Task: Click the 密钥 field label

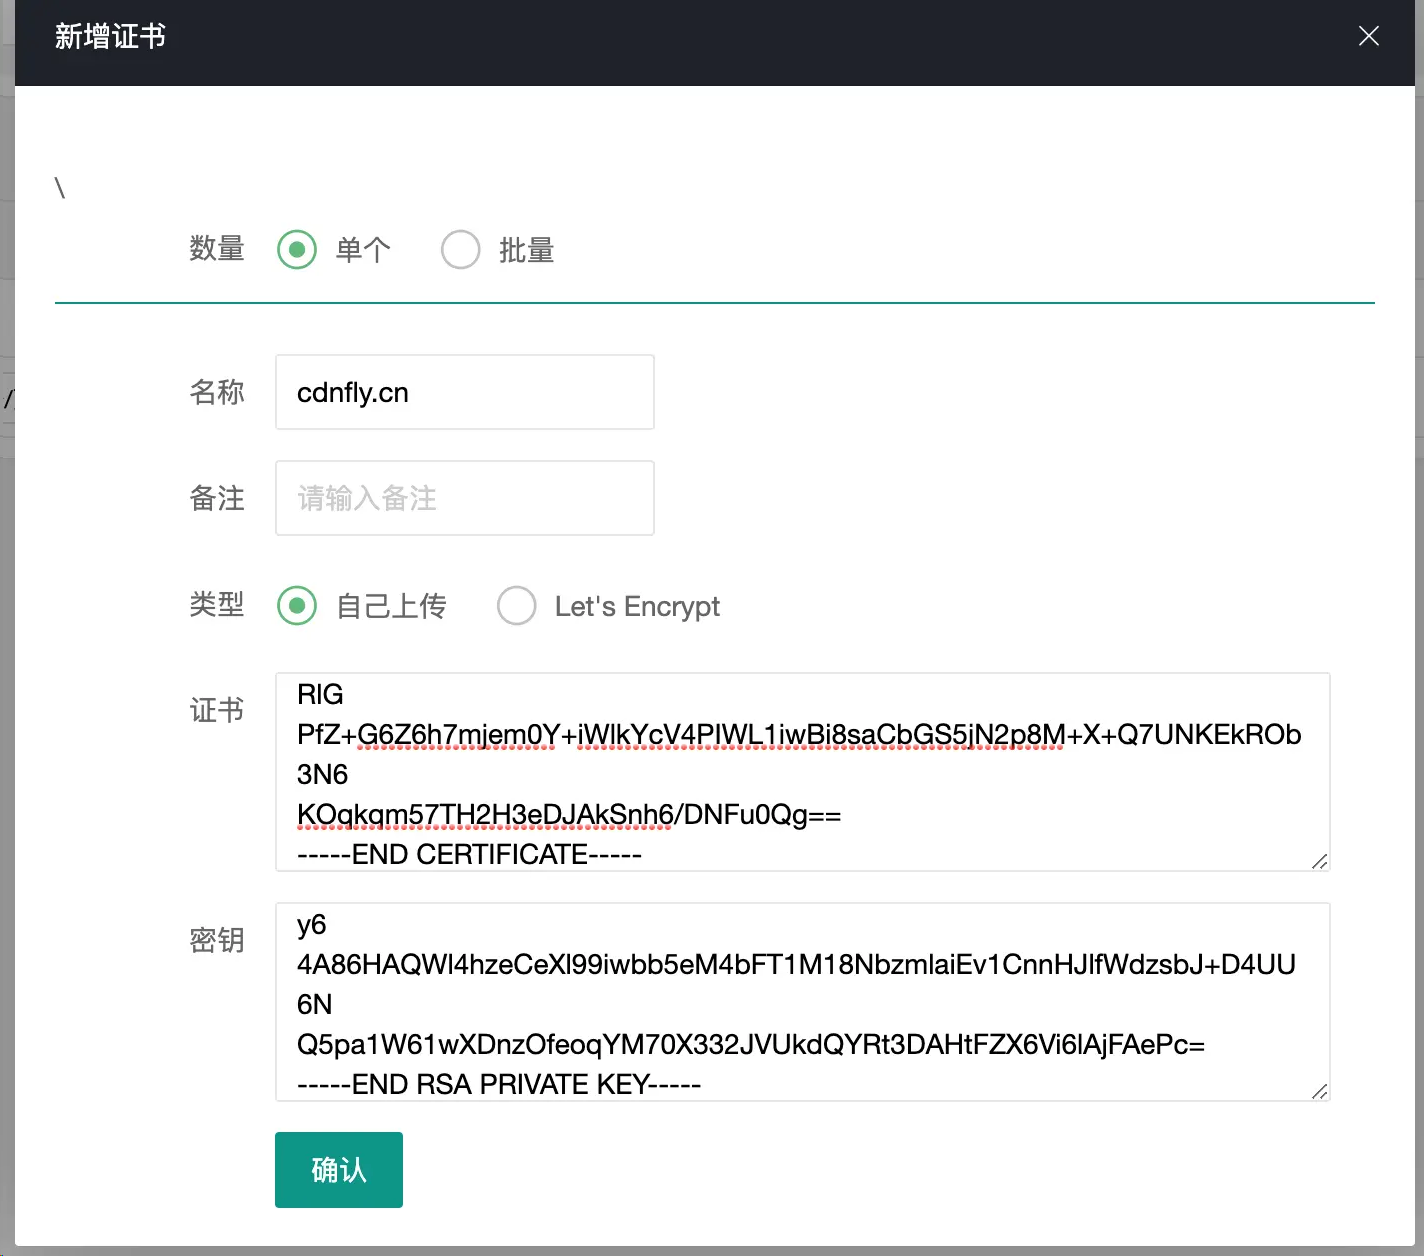Action: 217,940
